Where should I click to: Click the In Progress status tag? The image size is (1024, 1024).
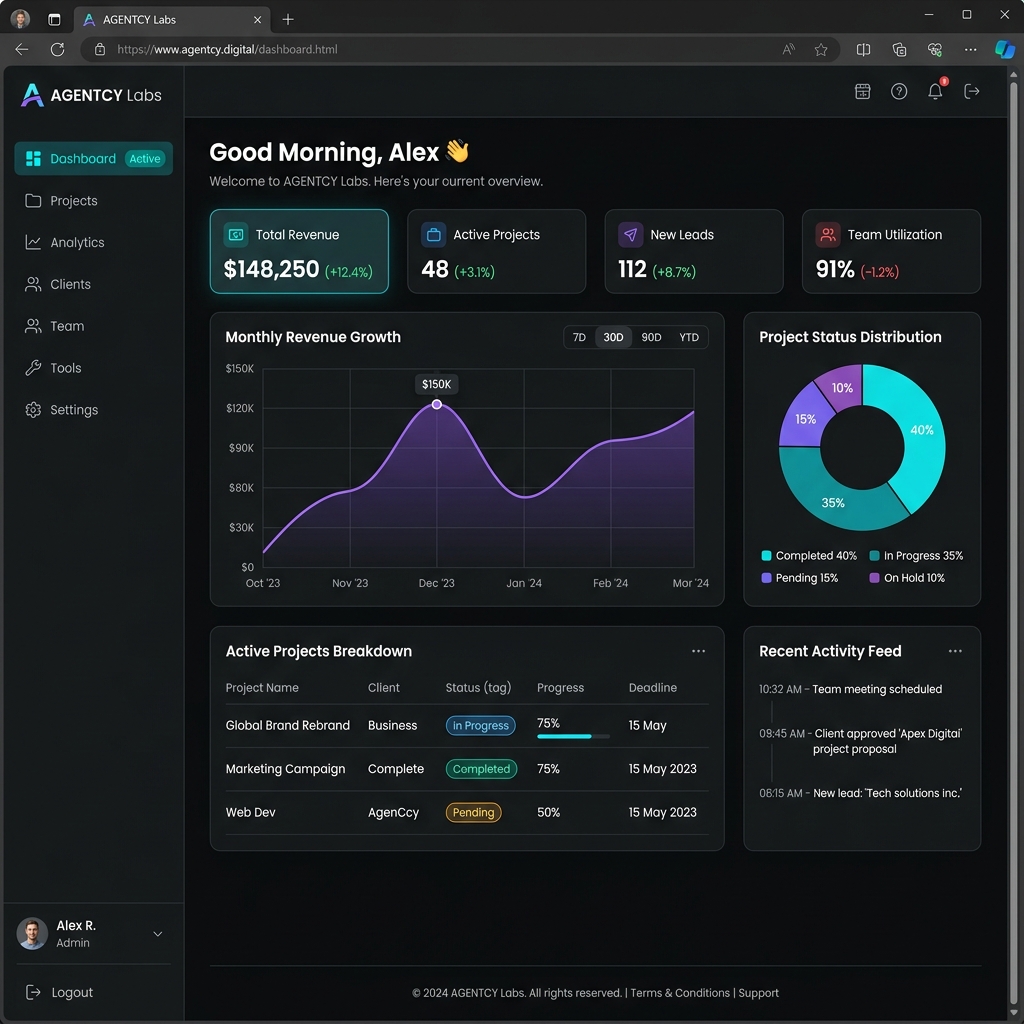coord(481,726)
